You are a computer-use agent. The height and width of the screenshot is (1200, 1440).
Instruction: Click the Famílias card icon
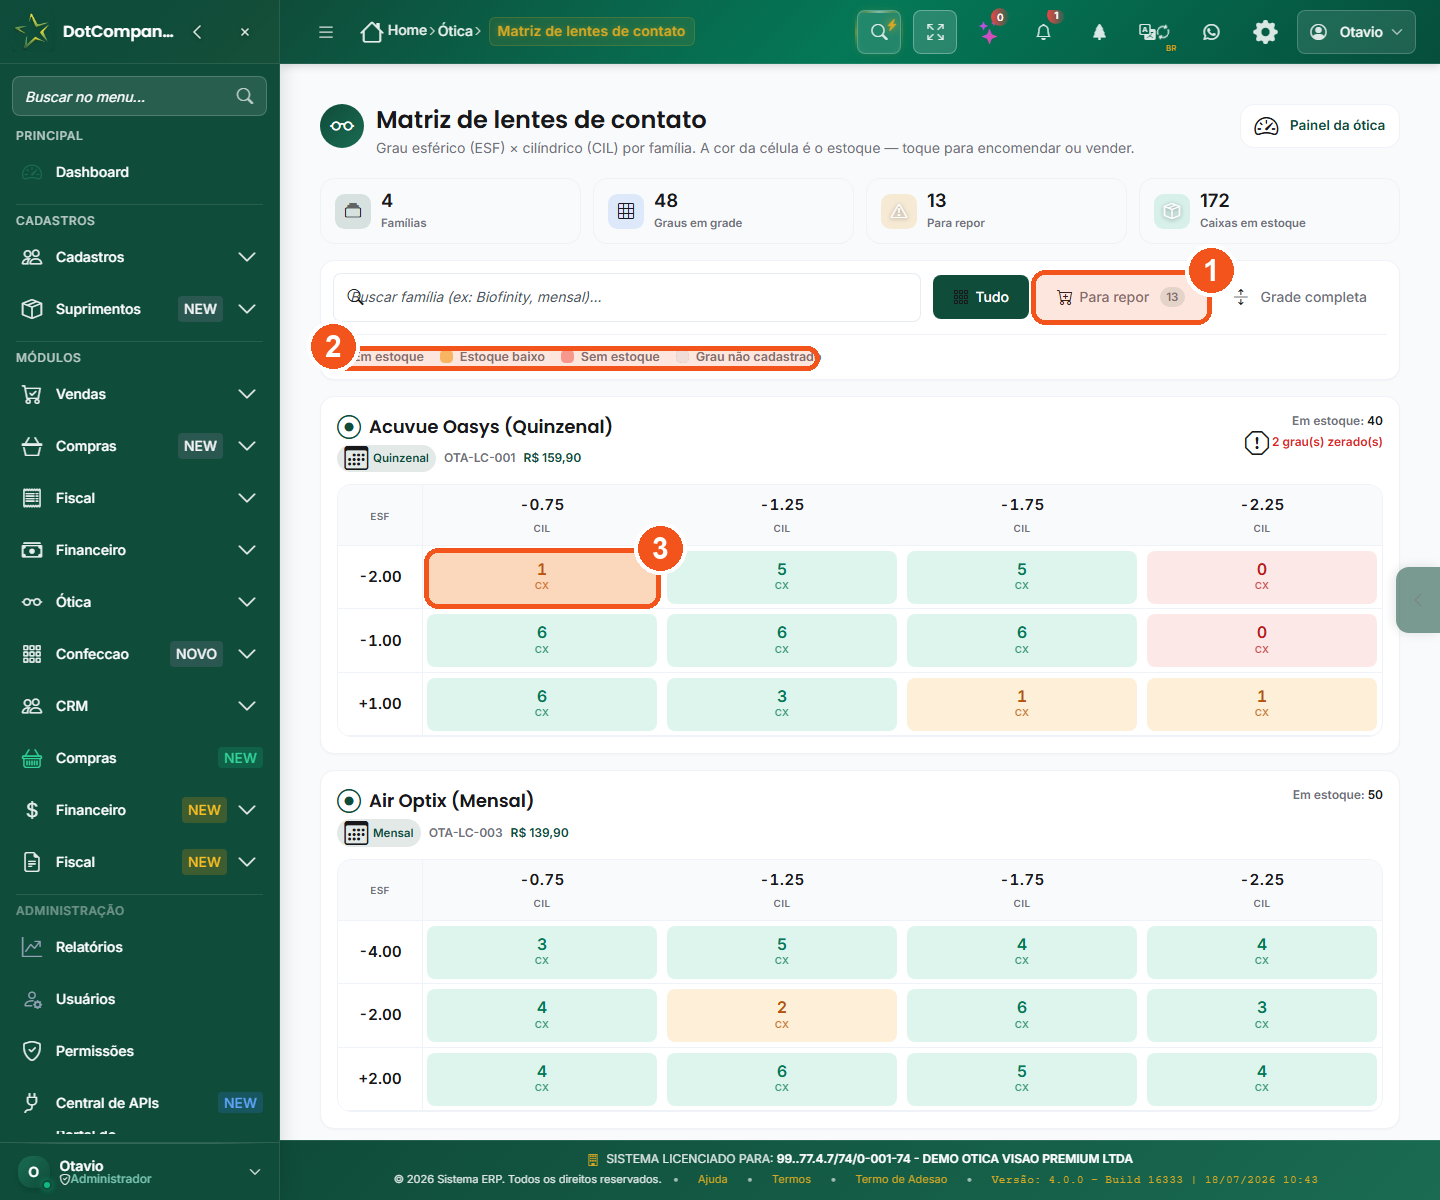coord(352,211)
